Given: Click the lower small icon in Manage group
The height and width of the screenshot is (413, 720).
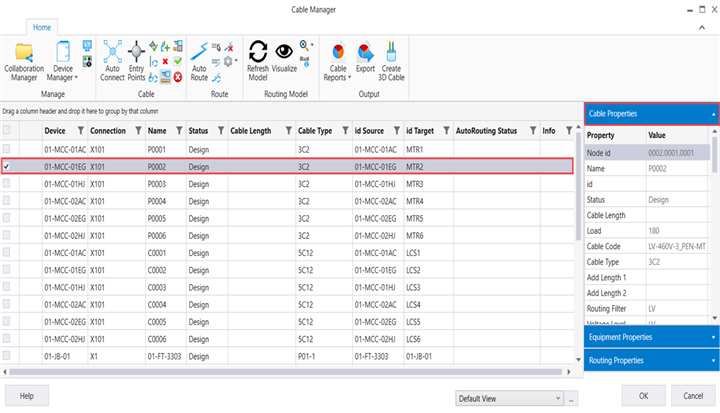Looking at the screenshot, I should tap(87, 61).
